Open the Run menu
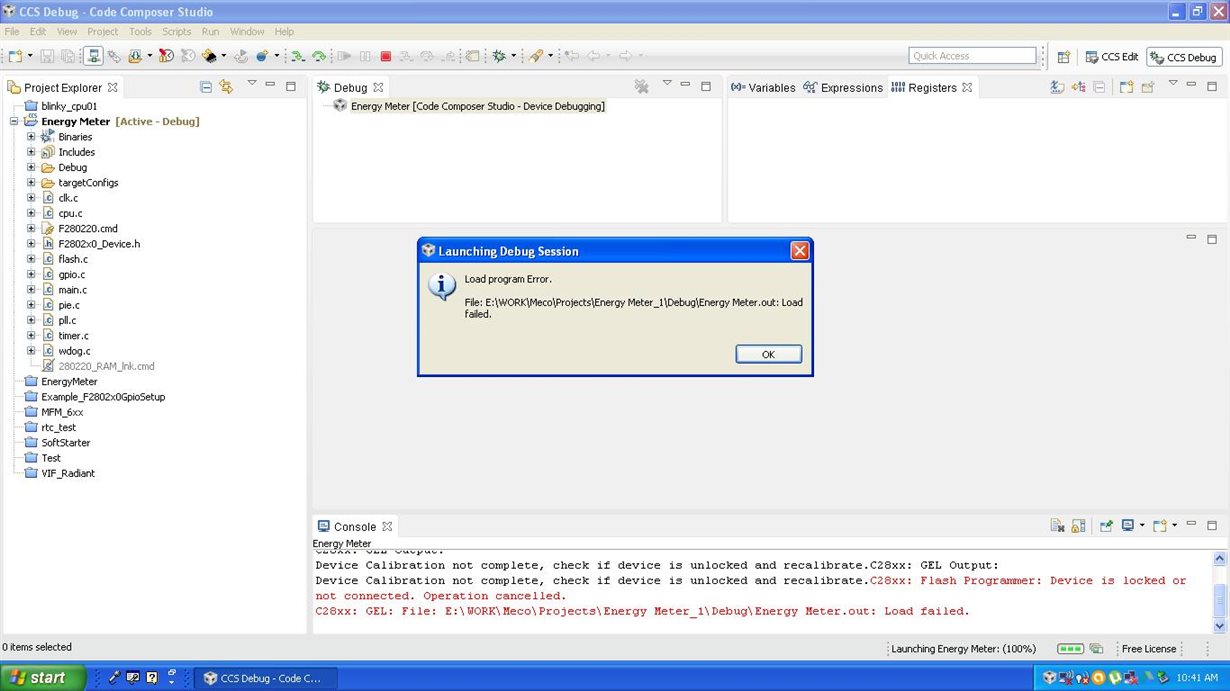The width and height of the screenshot is (1230, 691). click(210, 32)
